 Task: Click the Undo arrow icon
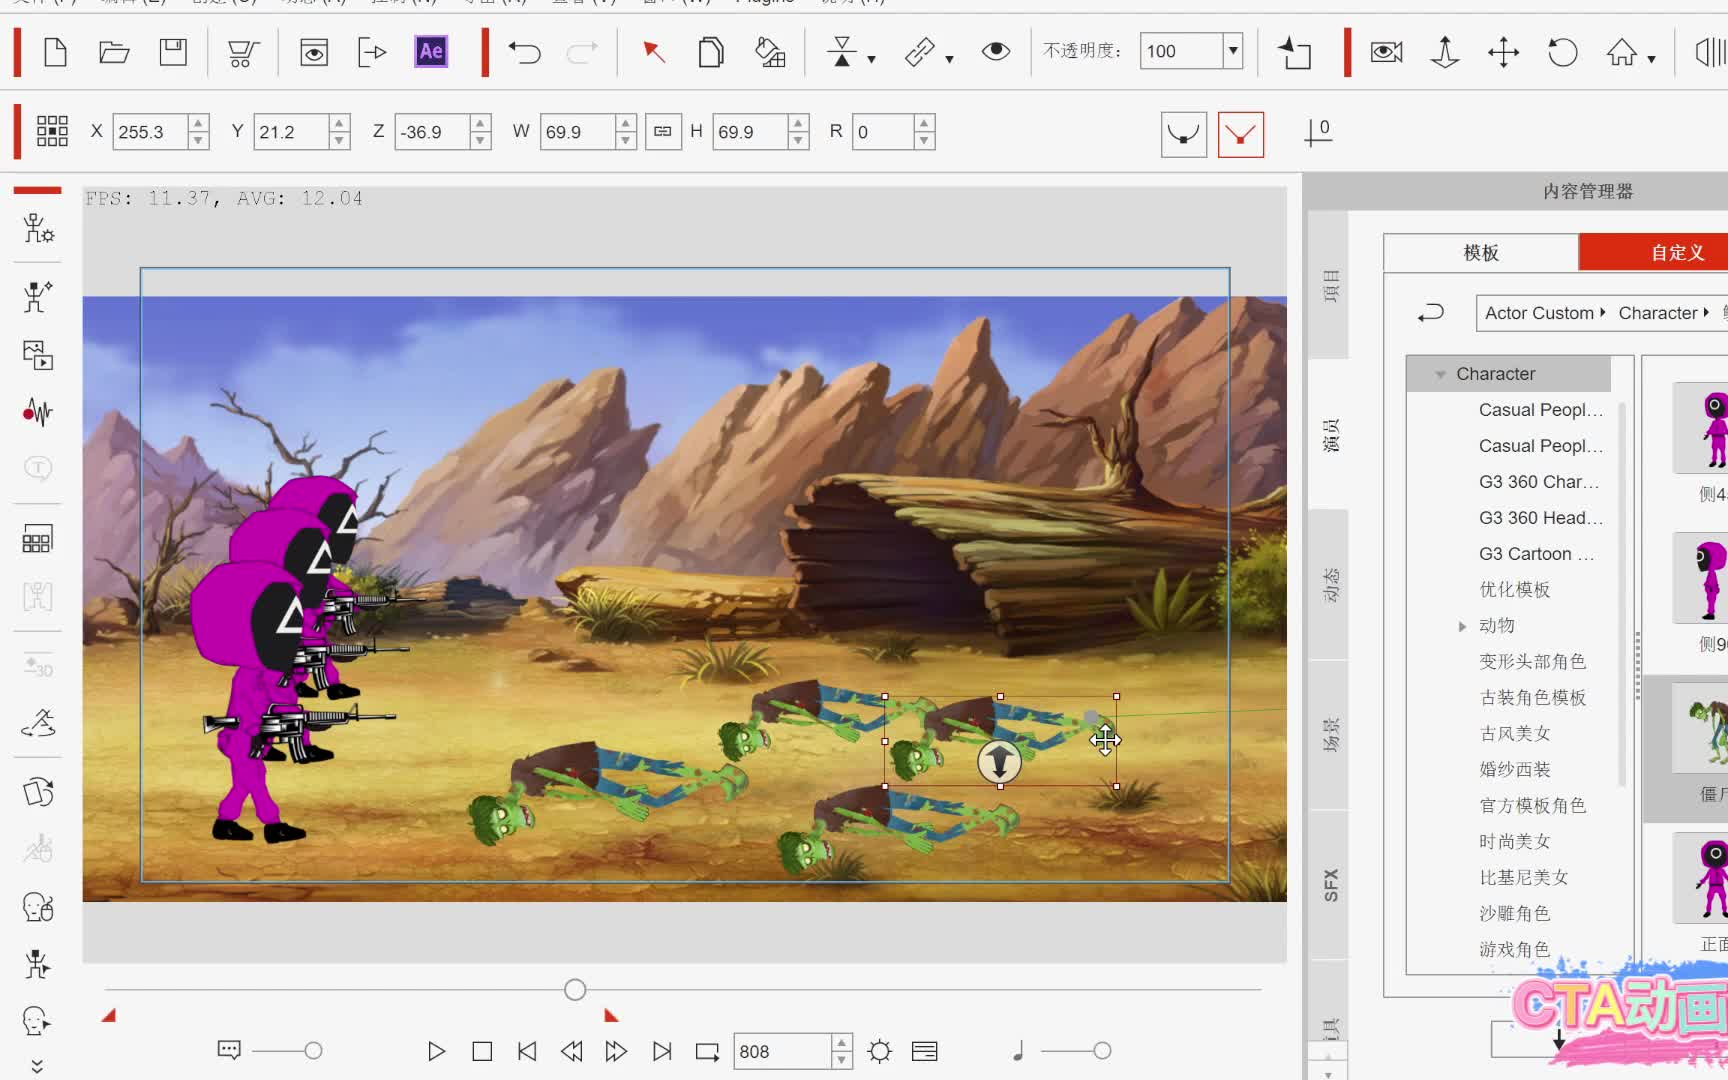tap(524, 51)
